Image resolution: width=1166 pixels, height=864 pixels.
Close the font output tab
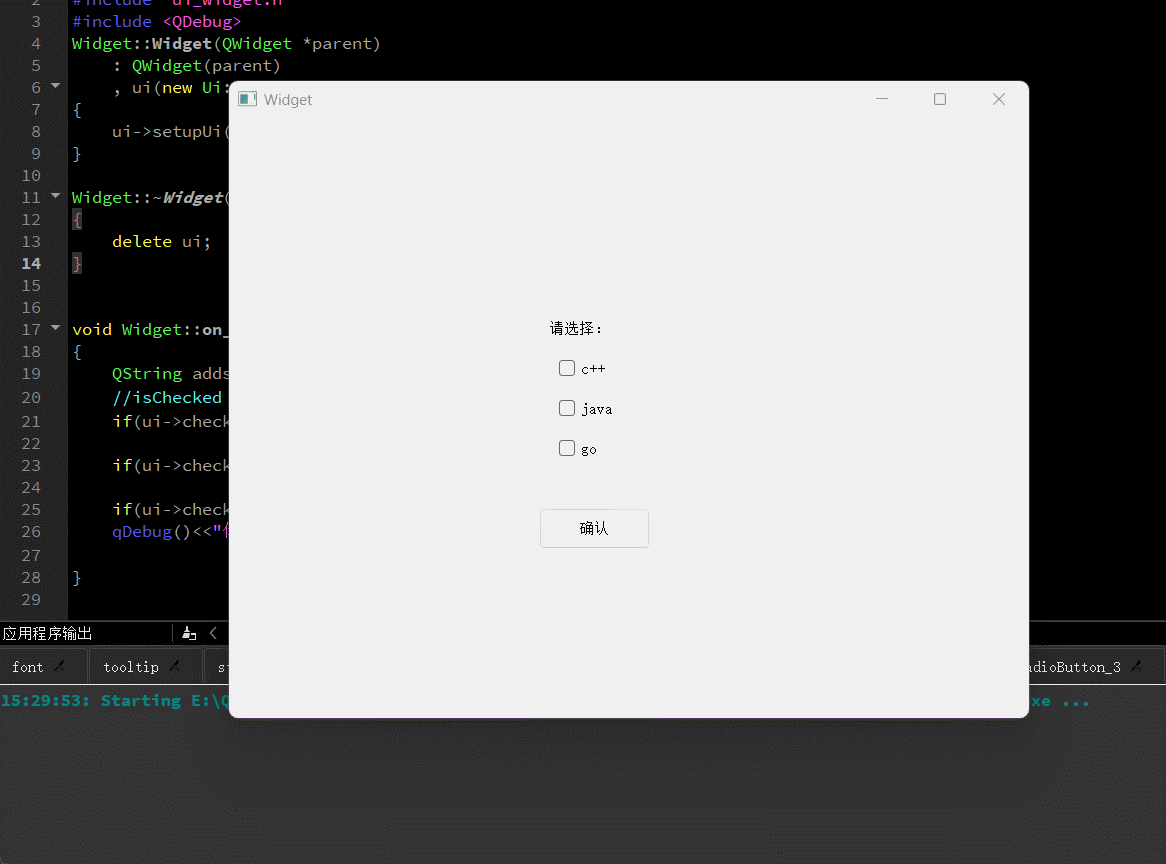[x=60, y=666]
